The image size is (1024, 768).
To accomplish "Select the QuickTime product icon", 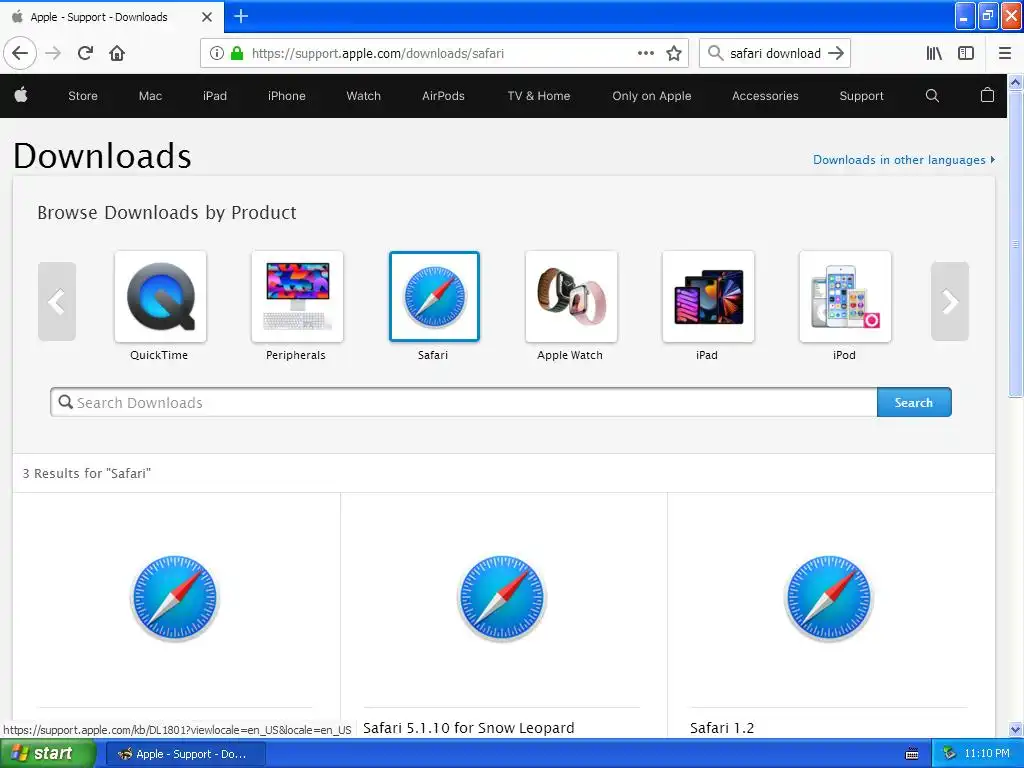I will pyautogui.click(x=160, y=296).
